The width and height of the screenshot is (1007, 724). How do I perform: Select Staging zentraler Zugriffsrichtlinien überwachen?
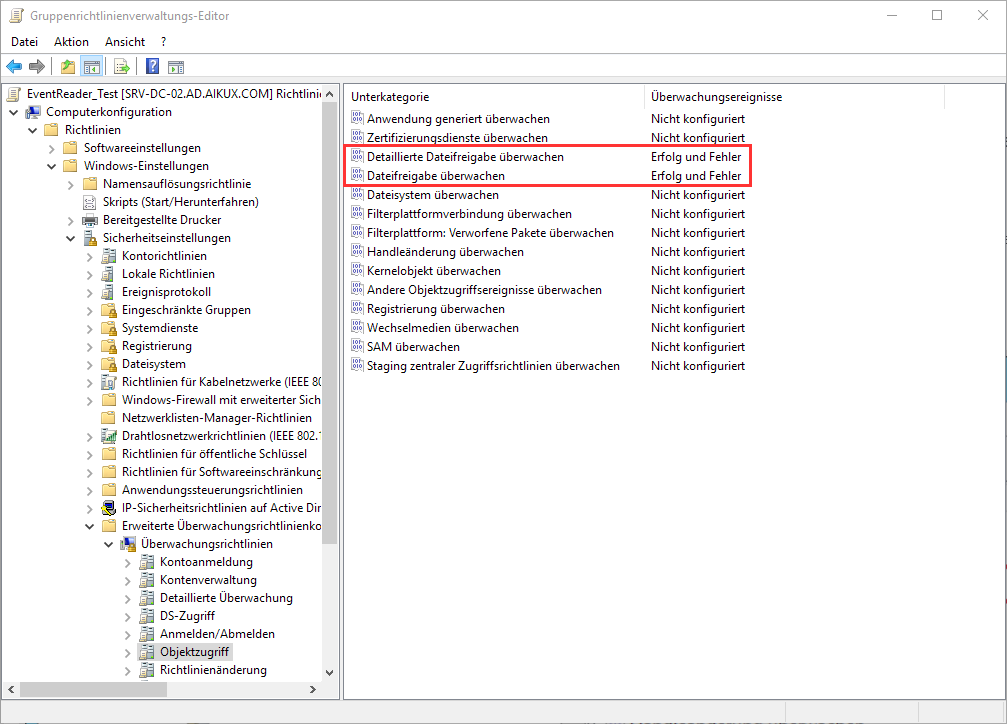tap(493, 365)
